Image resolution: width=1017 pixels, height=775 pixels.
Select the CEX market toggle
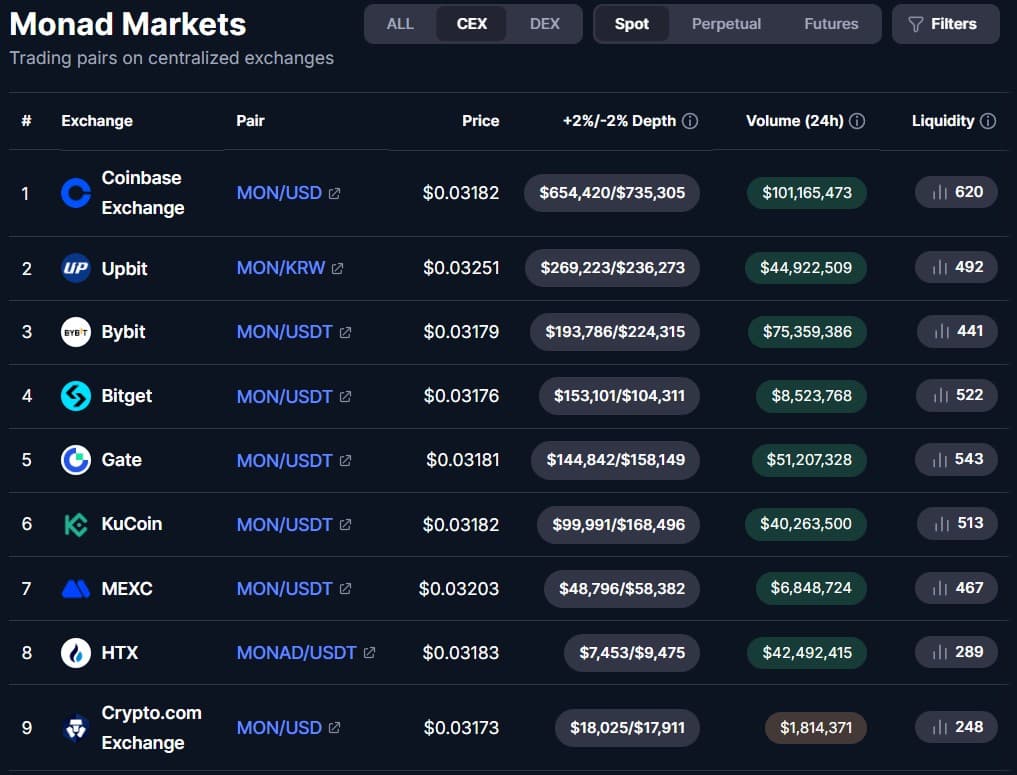472,24
